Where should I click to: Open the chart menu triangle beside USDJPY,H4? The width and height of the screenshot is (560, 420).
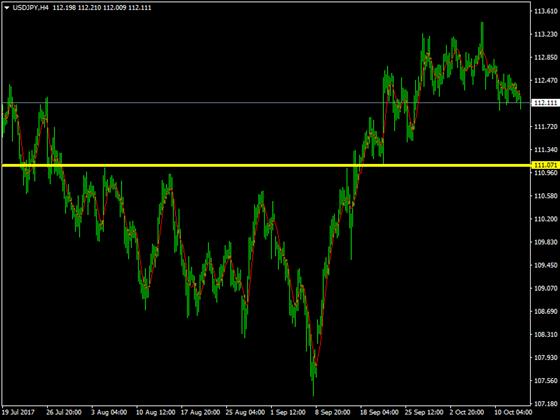click(x=6, y=8)
